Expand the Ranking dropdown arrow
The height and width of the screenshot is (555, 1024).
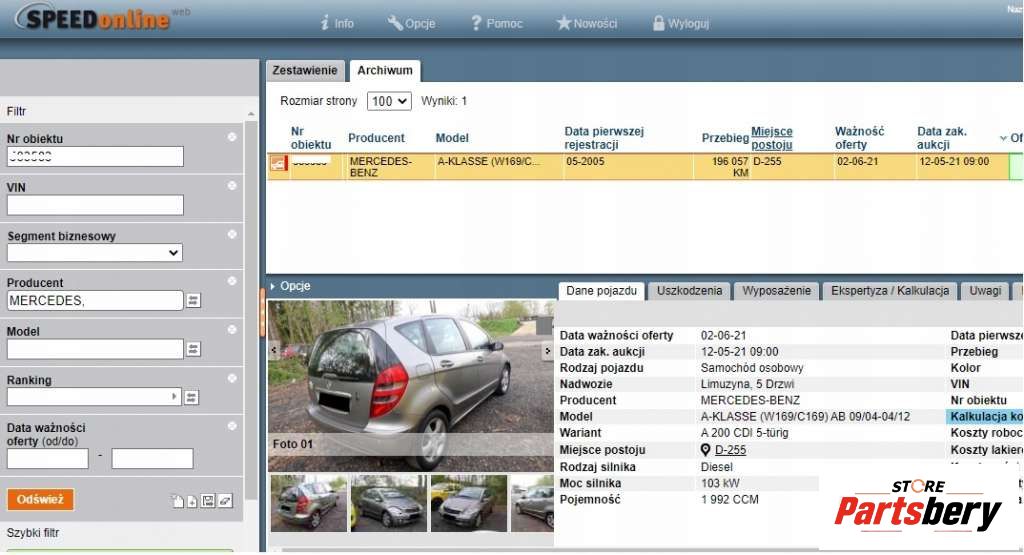[x=174, y=397]
